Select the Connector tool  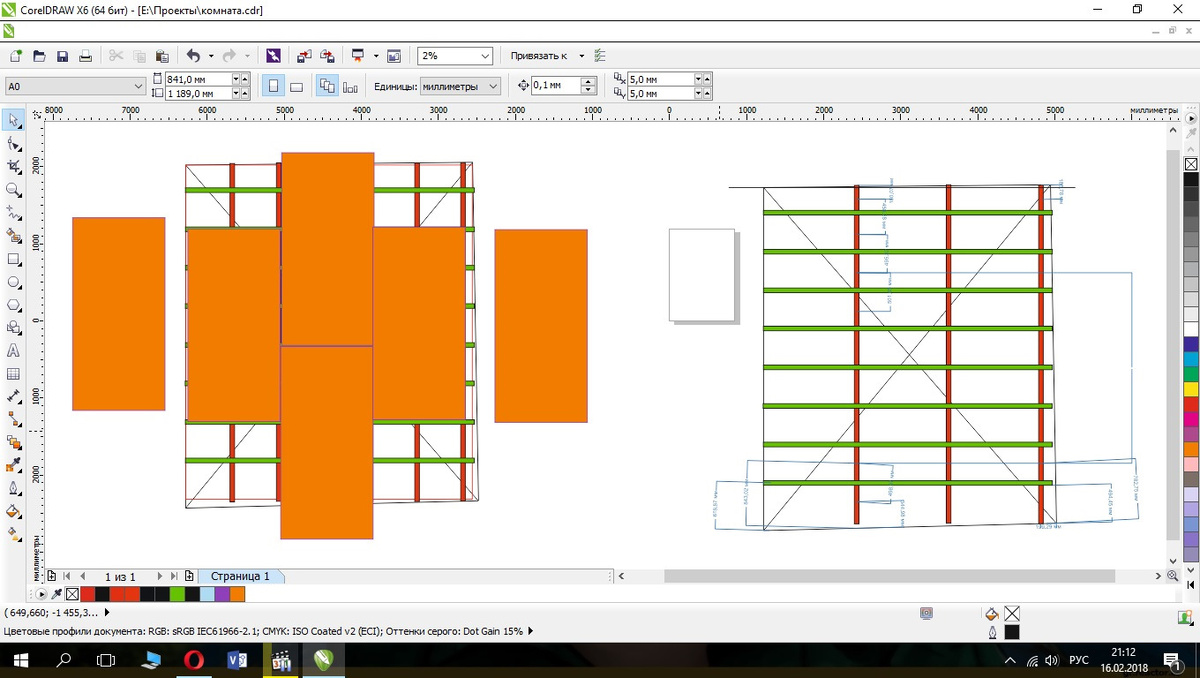coord(13,419)
